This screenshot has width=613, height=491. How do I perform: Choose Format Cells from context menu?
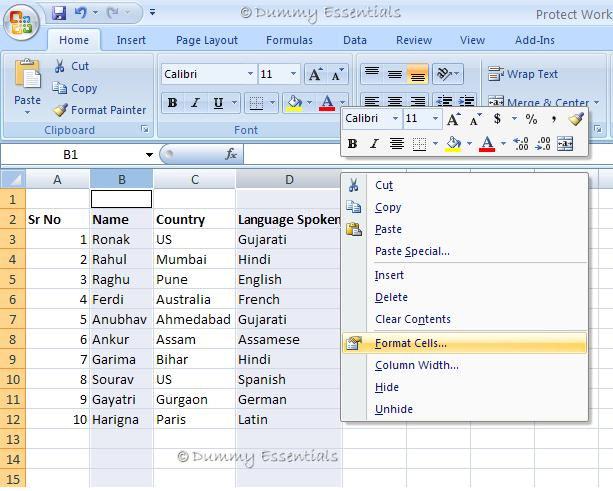click(x=464, y=343)
